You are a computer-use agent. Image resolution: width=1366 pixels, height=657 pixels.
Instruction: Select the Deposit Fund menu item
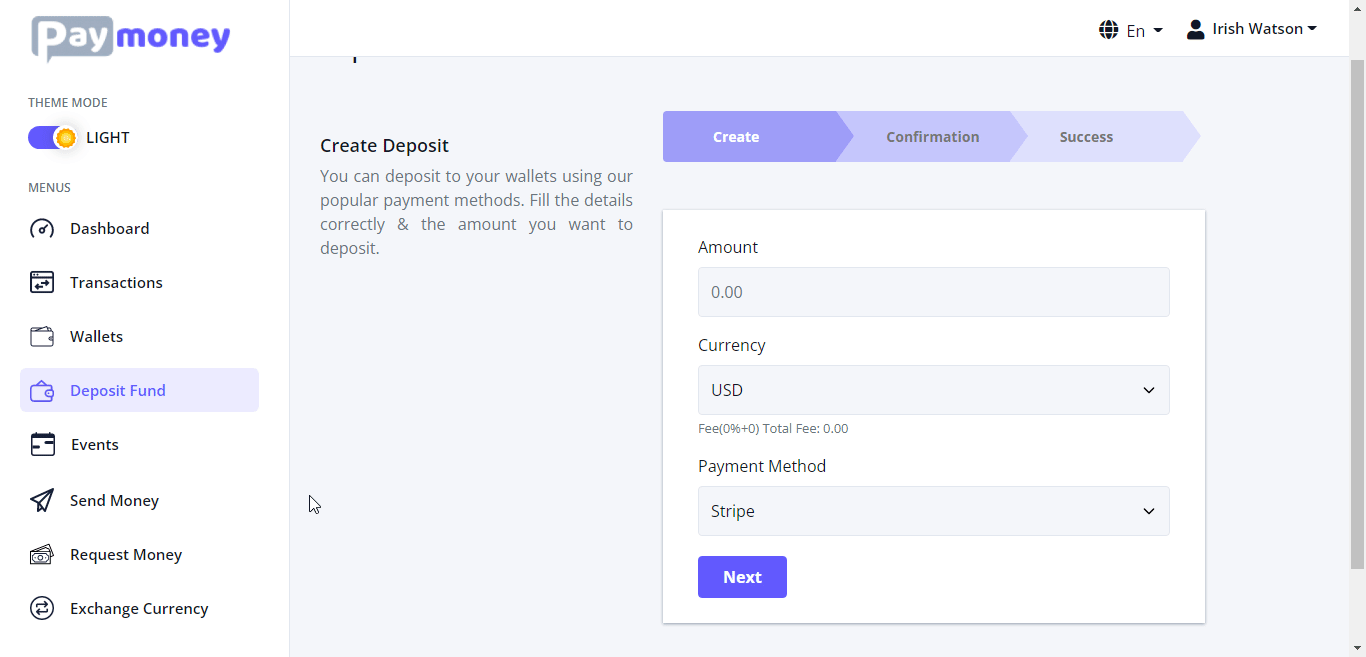coord(139,390)
